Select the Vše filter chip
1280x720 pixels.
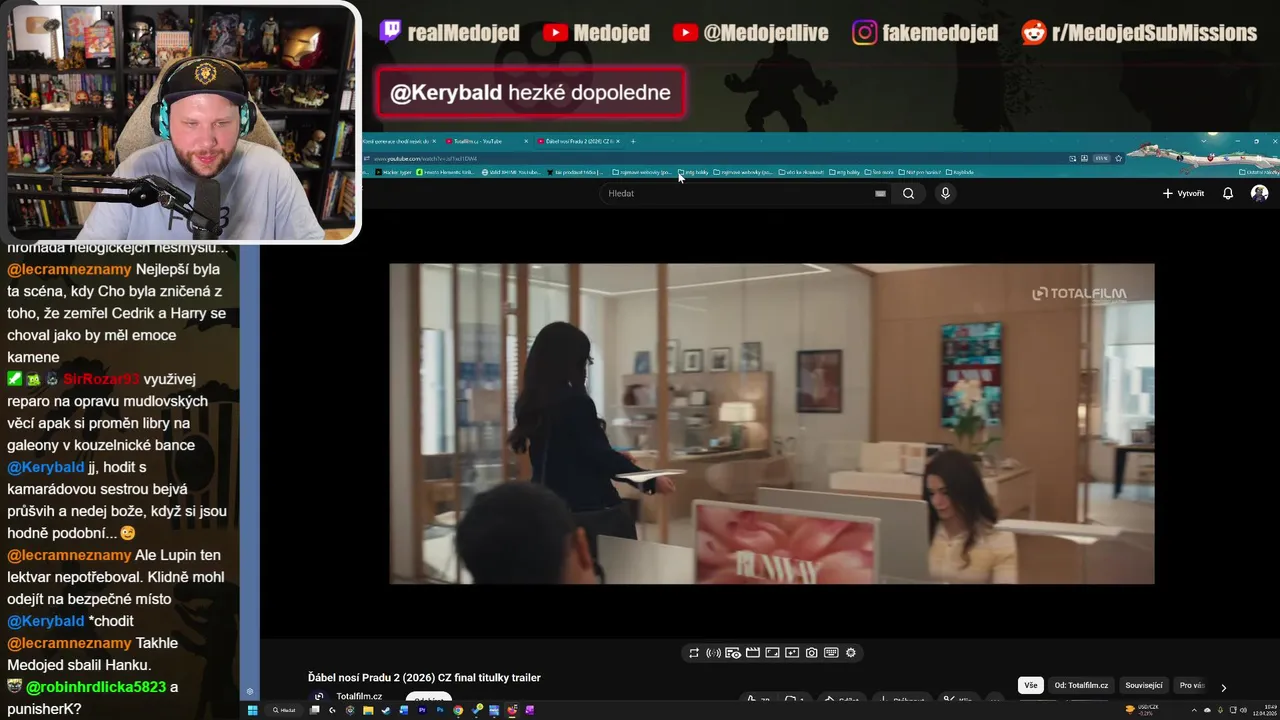[1031, 685]
